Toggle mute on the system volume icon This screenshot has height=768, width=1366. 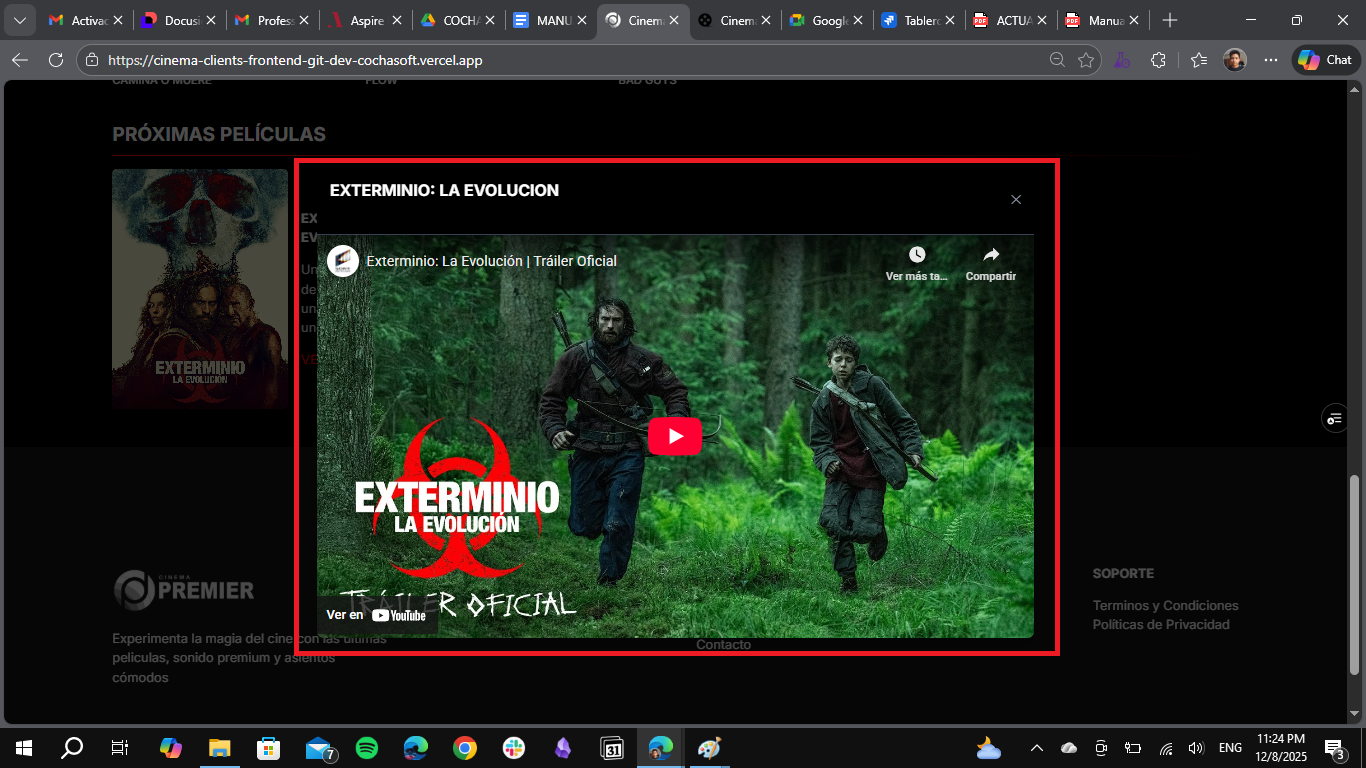(1195, 747)
